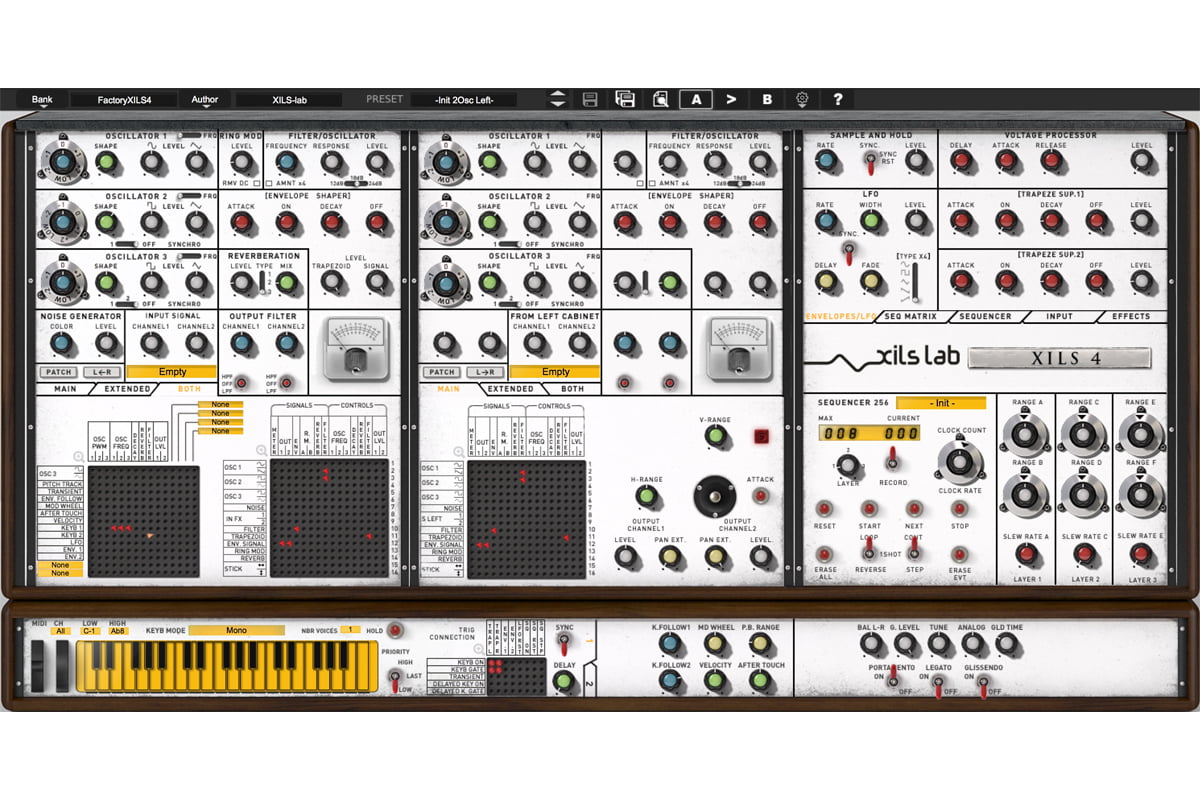Toggle the Legato on/off switch
Viewport: 1200px width, 800px height.
pyautogui.click(x=937, y=685)
